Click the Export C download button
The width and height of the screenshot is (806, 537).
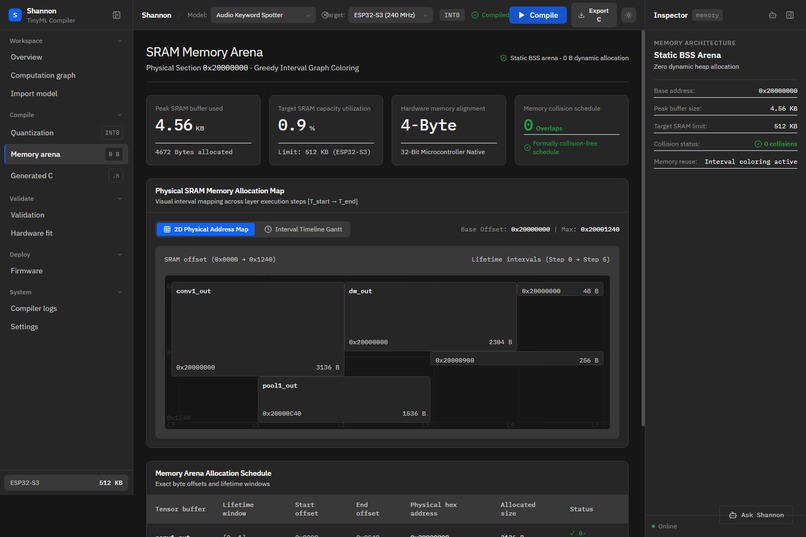594,15
